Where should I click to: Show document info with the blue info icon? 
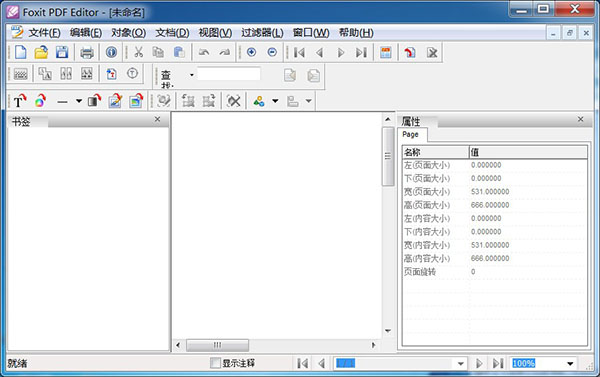[x=111, y=52]
